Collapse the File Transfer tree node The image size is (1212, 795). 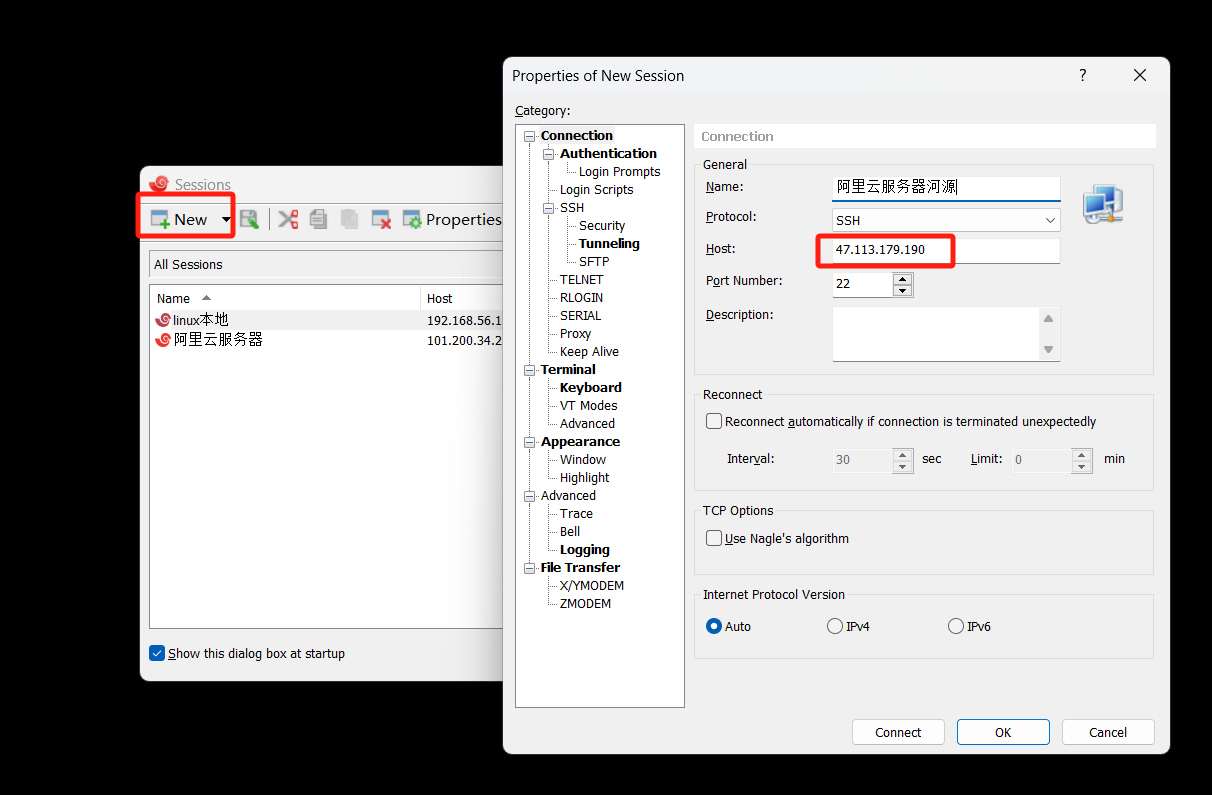pos(530,568)
